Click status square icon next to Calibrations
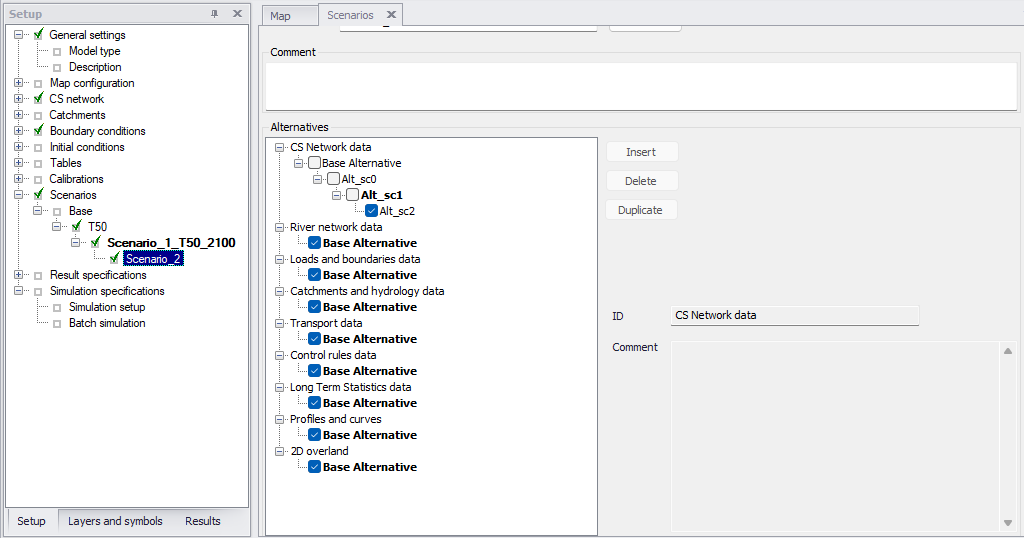Viewport: 1024px width, 538px height. [38, 180]
